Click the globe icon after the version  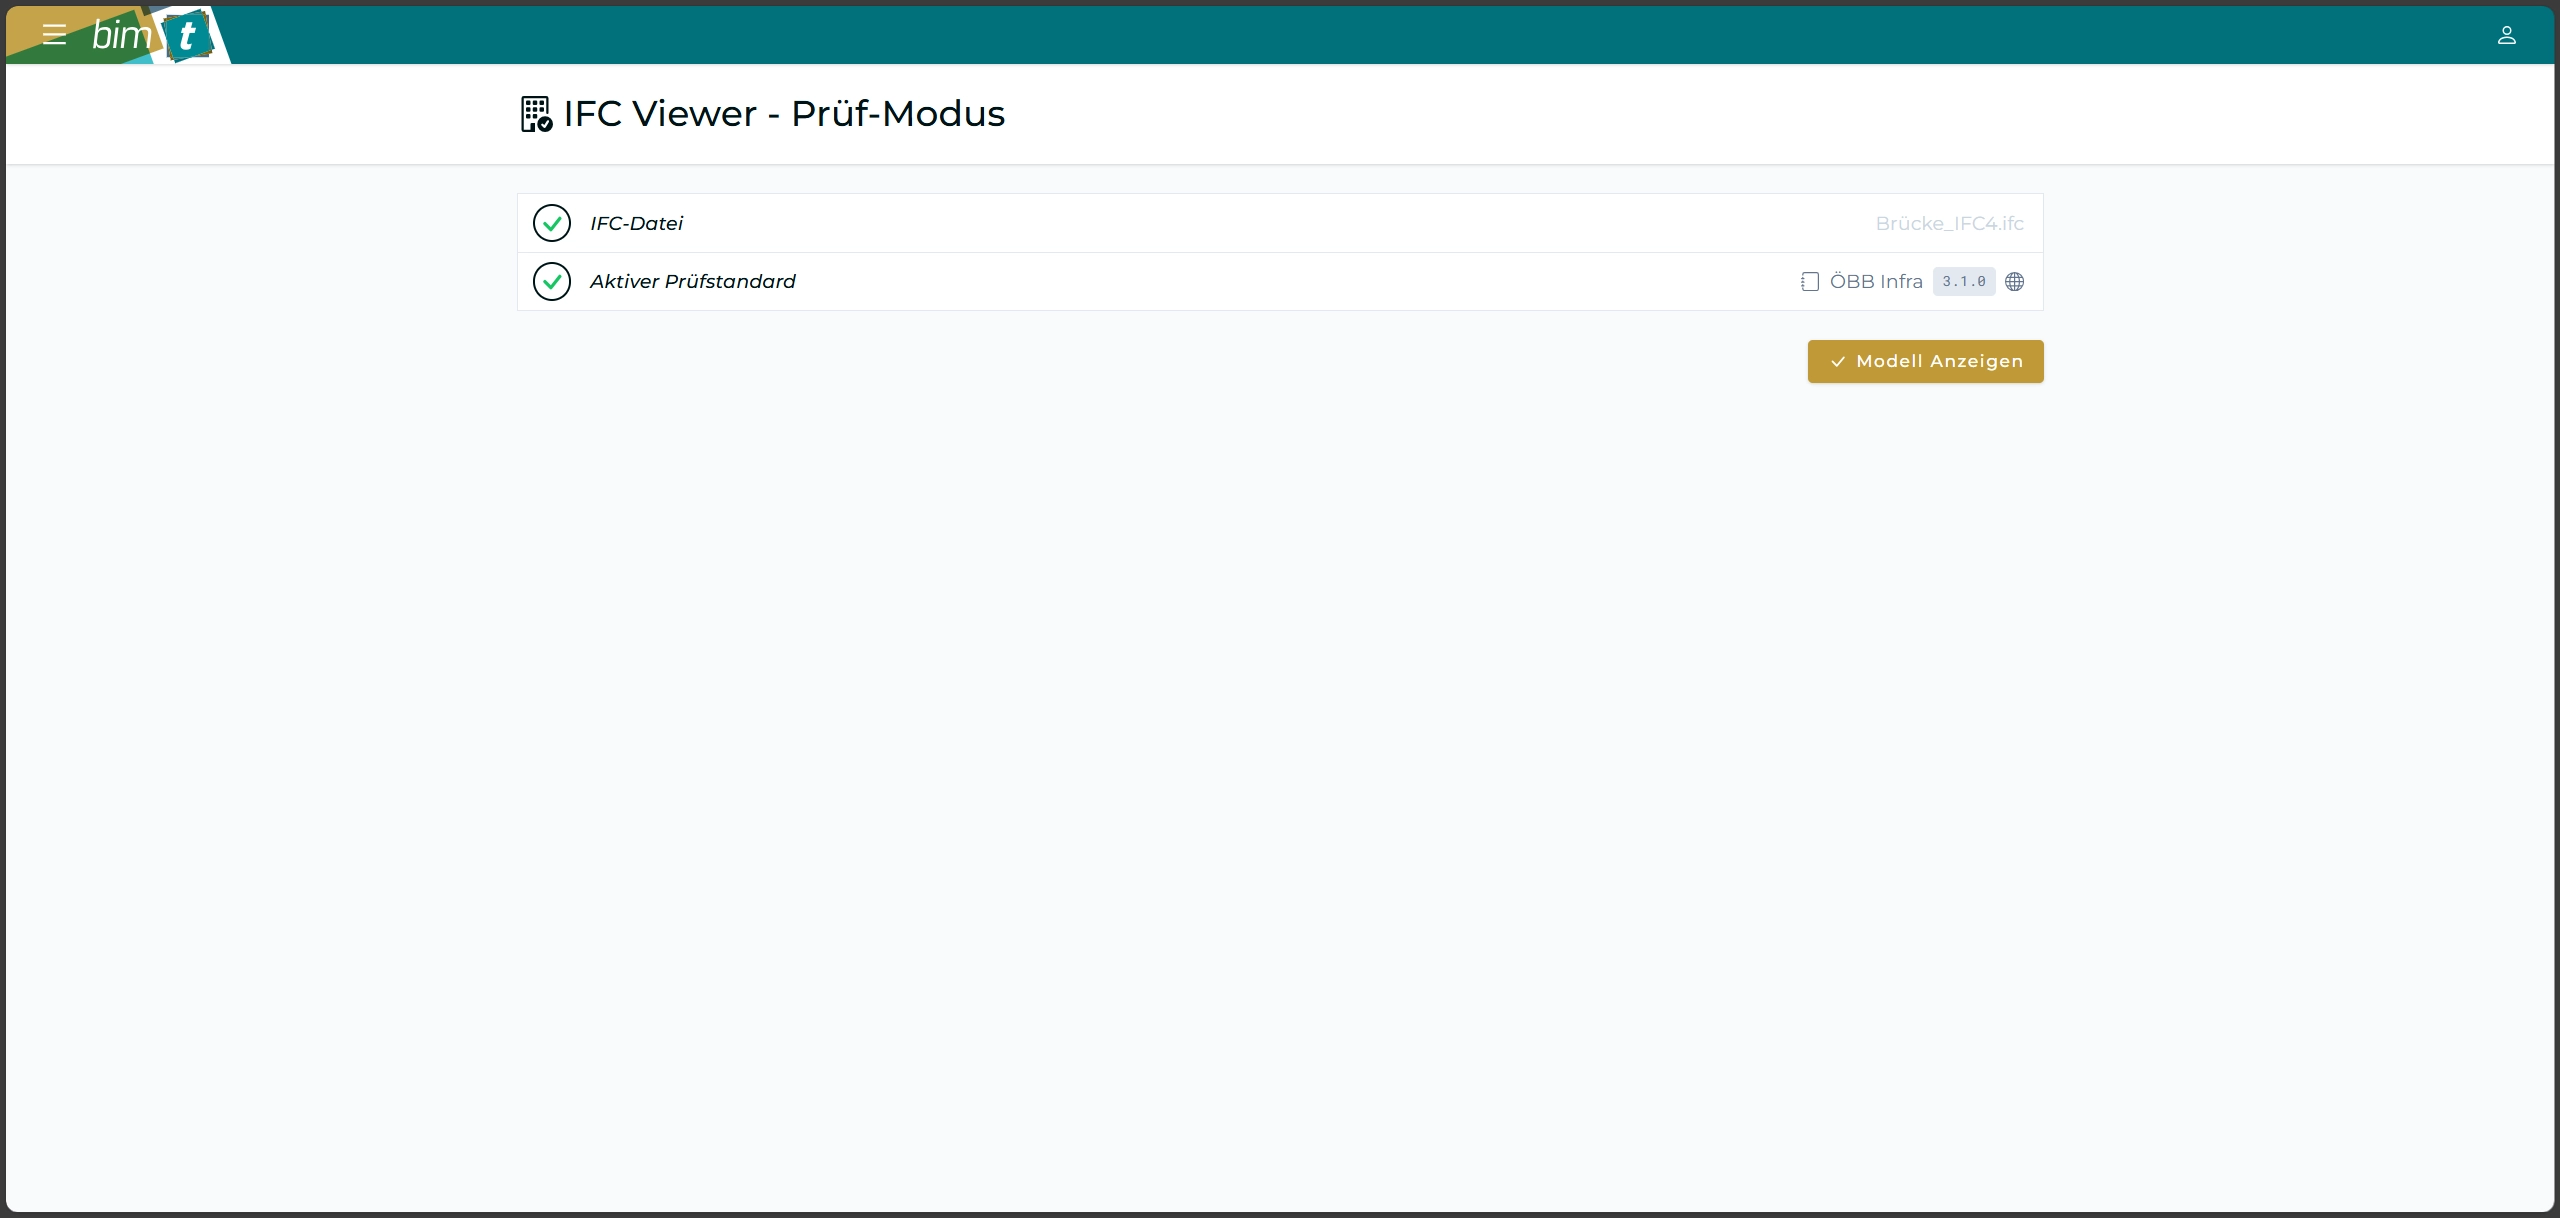(2015, 282)
